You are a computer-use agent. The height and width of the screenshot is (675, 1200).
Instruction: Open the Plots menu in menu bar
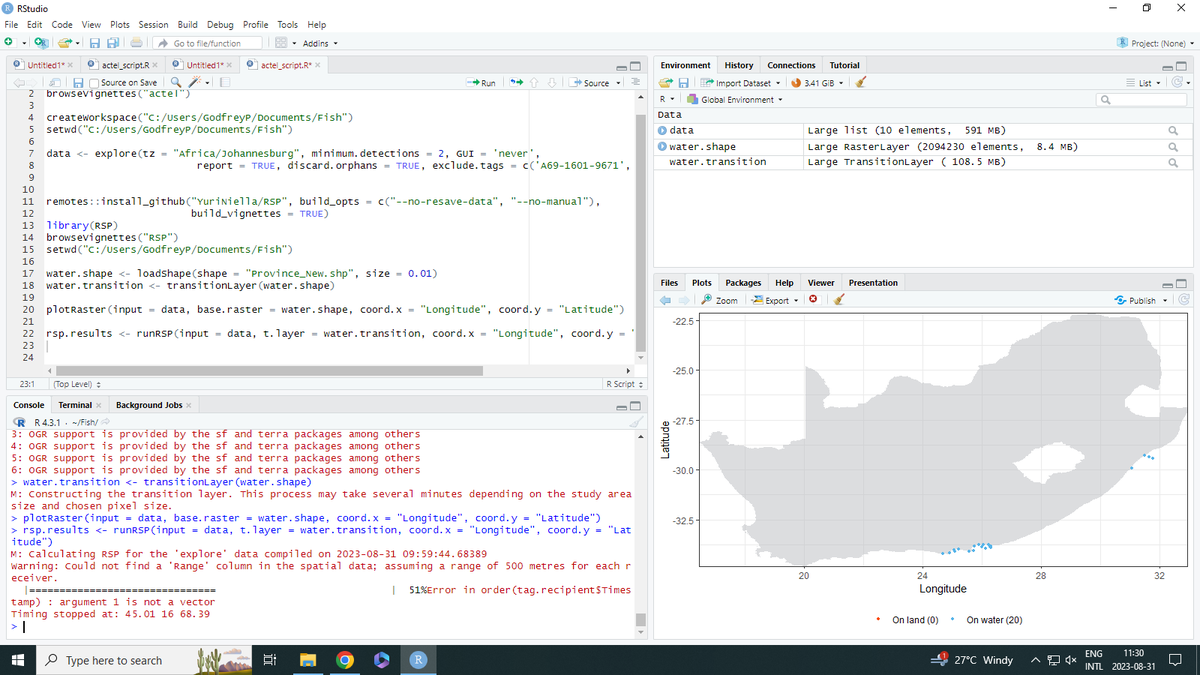[x=120, y=24]
